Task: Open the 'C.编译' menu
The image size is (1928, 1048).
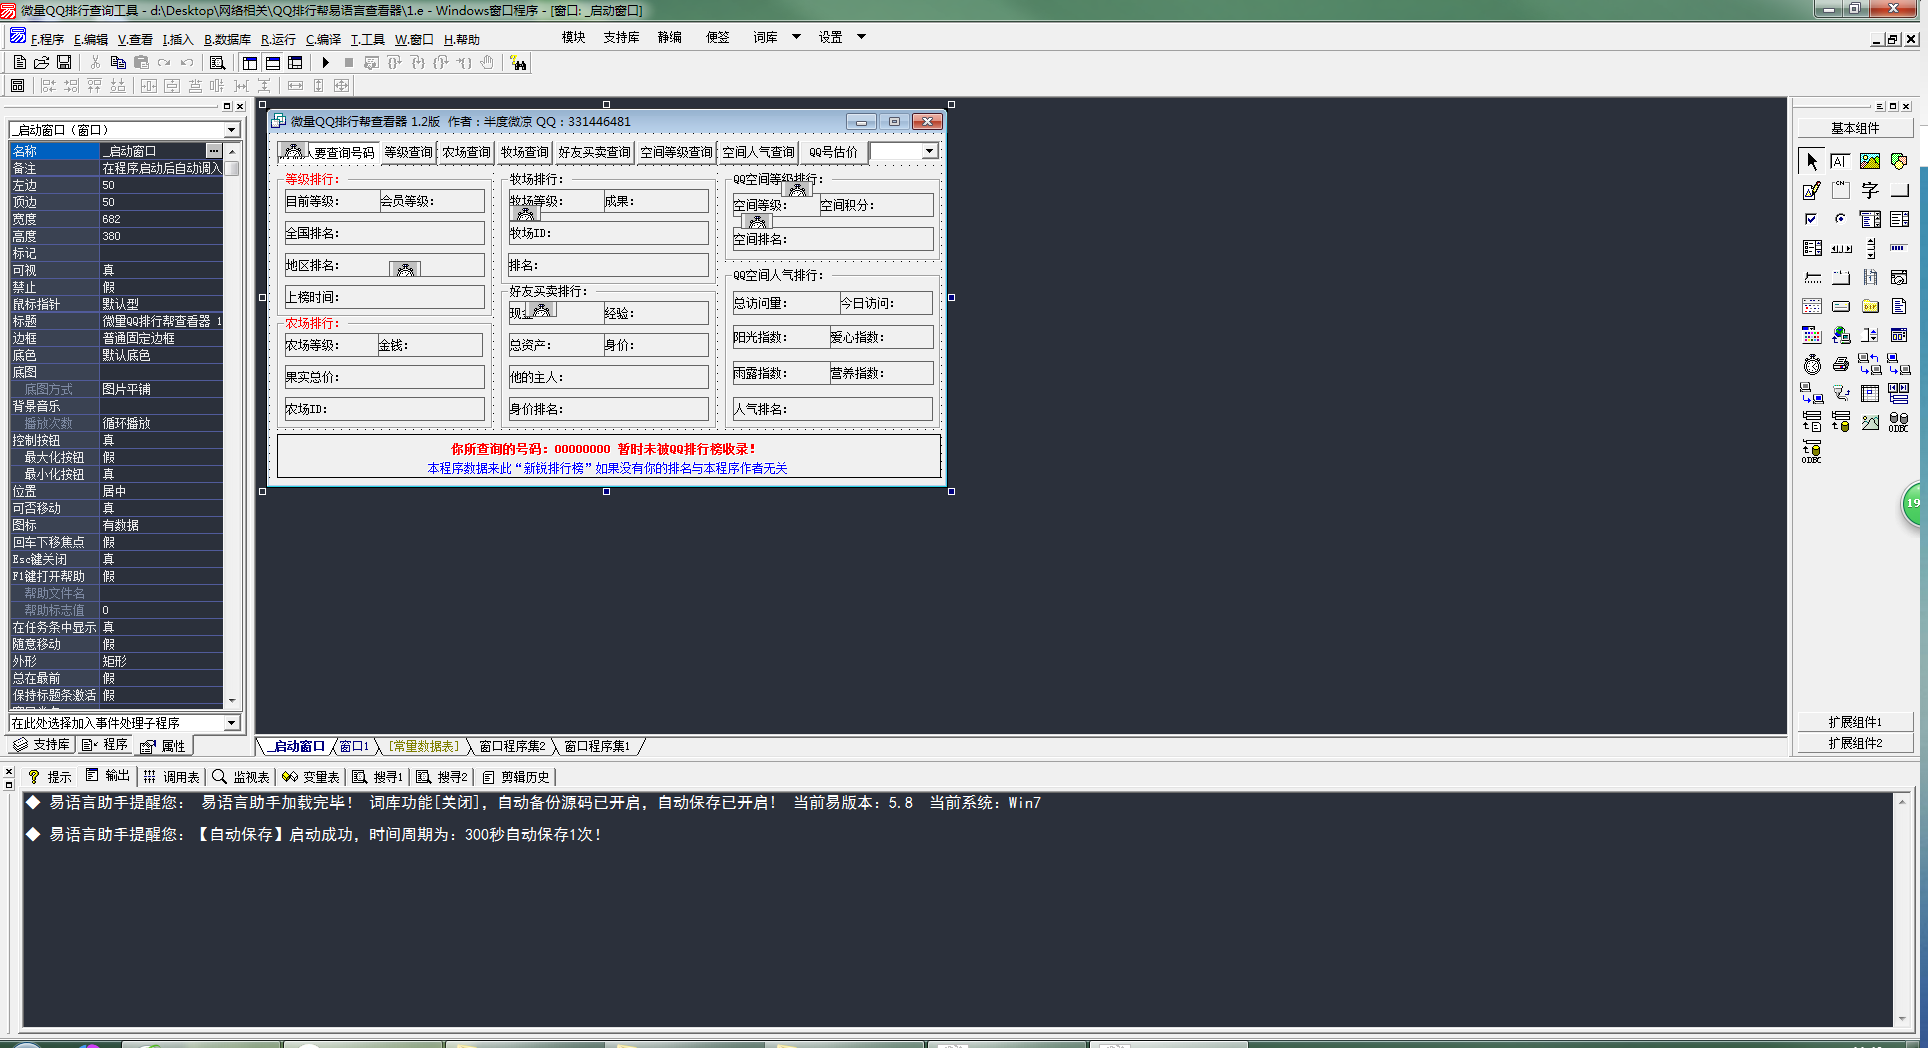Action: [323, 40]
